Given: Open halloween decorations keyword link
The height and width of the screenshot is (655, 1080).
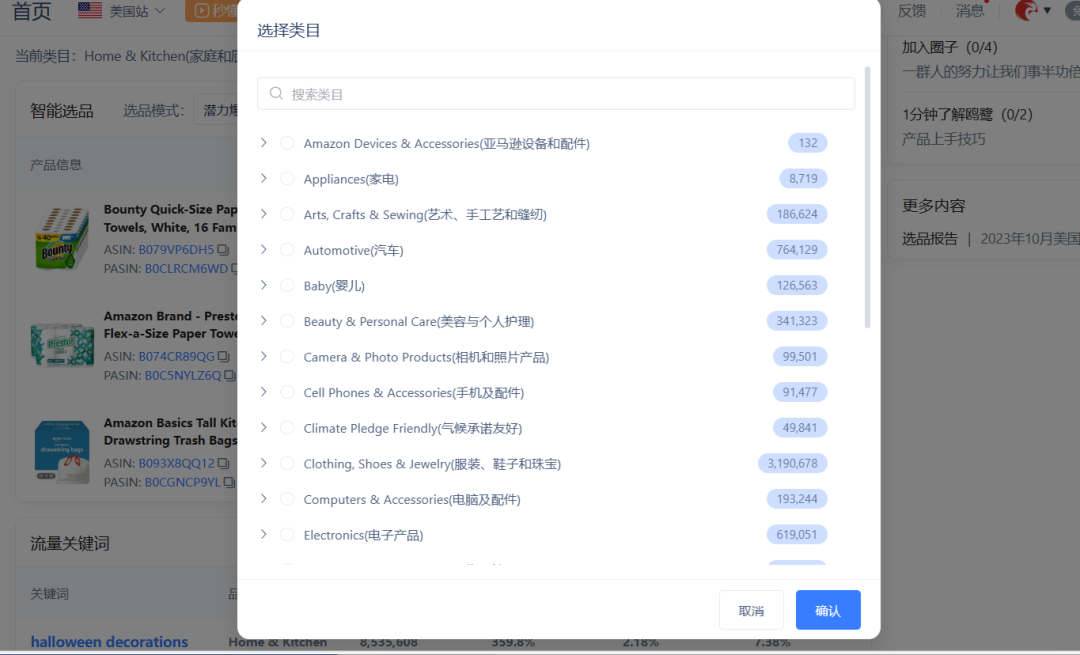Looking at the screenshot, I should pyautogui.click(x=109, y=641).
